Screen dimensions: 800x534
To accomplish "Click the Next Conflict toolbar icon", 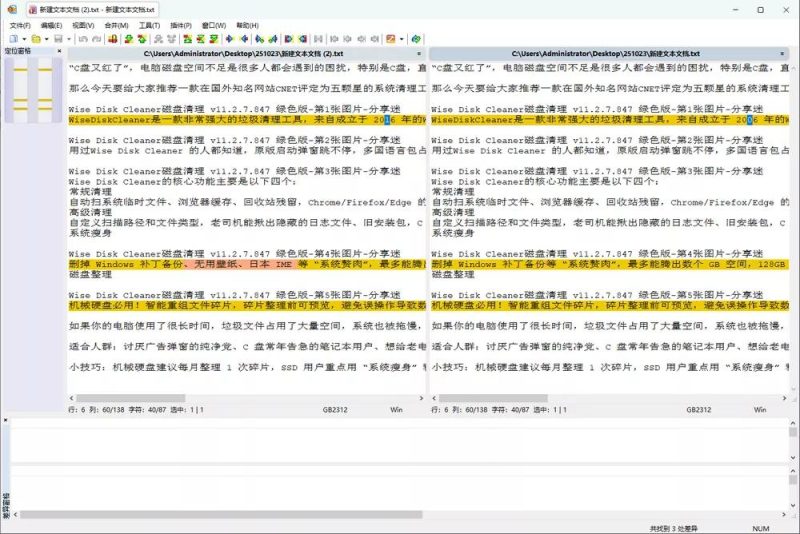I will pyautogui.click(x=158, y=39).
